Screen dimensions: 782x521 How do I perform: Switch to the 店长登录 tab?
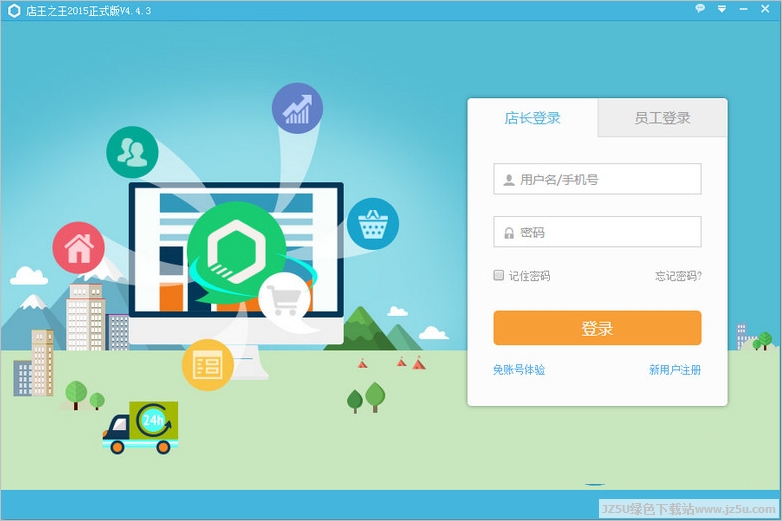pyautogui.click(x=532, y=118)
